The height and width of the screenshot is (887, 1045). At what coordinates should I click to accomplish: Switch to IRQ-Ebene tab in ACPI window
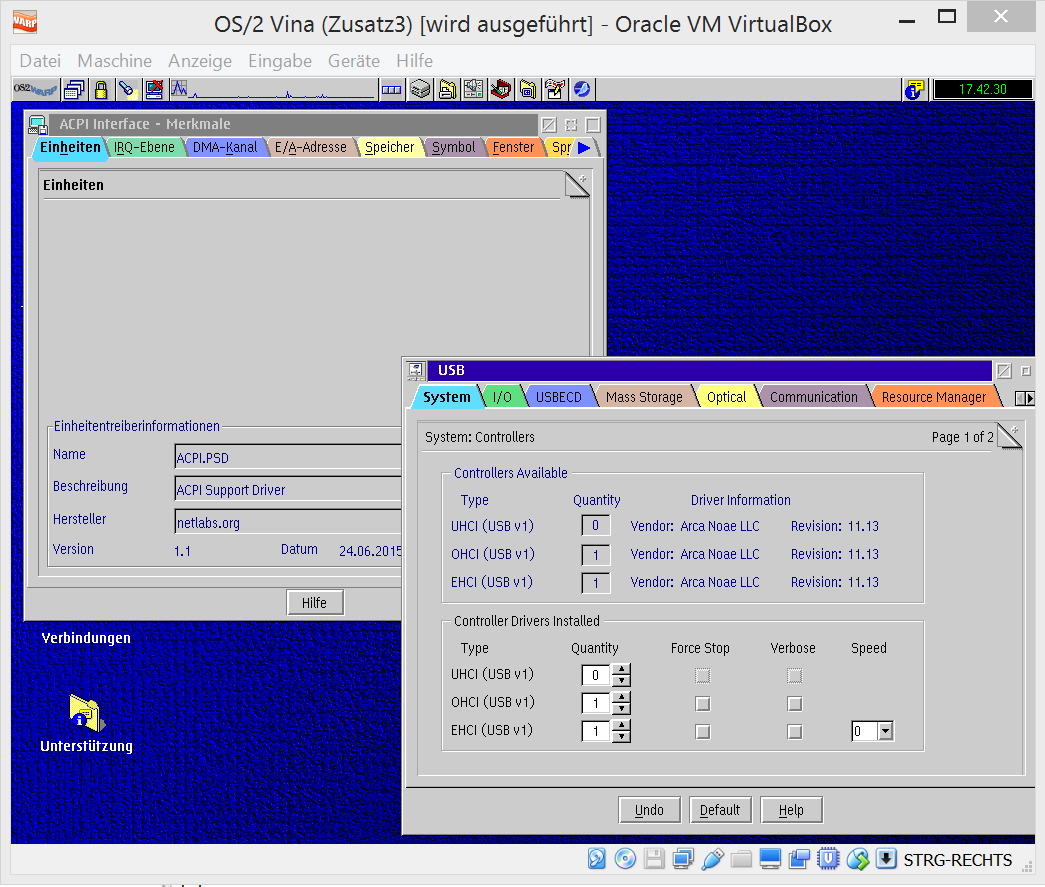click(x=144, y=147)
